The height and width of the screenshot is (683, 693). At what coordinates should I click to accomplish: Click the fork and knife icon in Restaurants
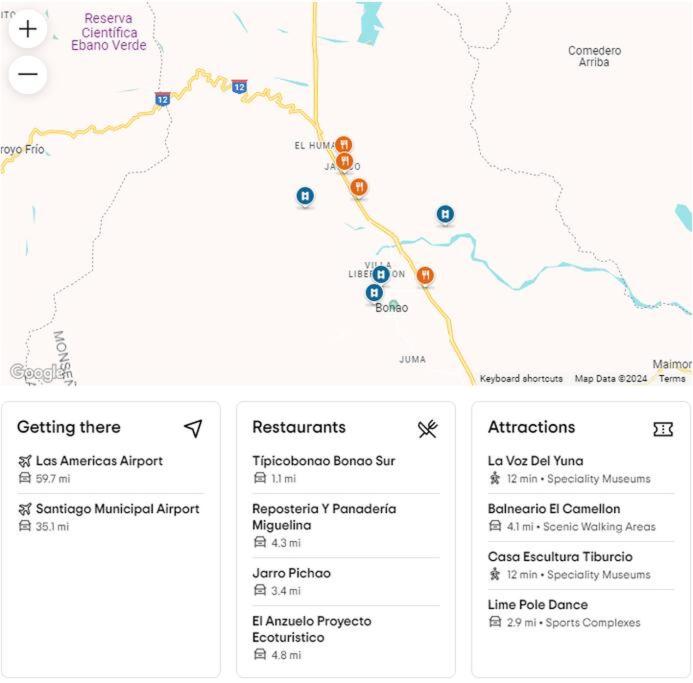tap(428, 428)
